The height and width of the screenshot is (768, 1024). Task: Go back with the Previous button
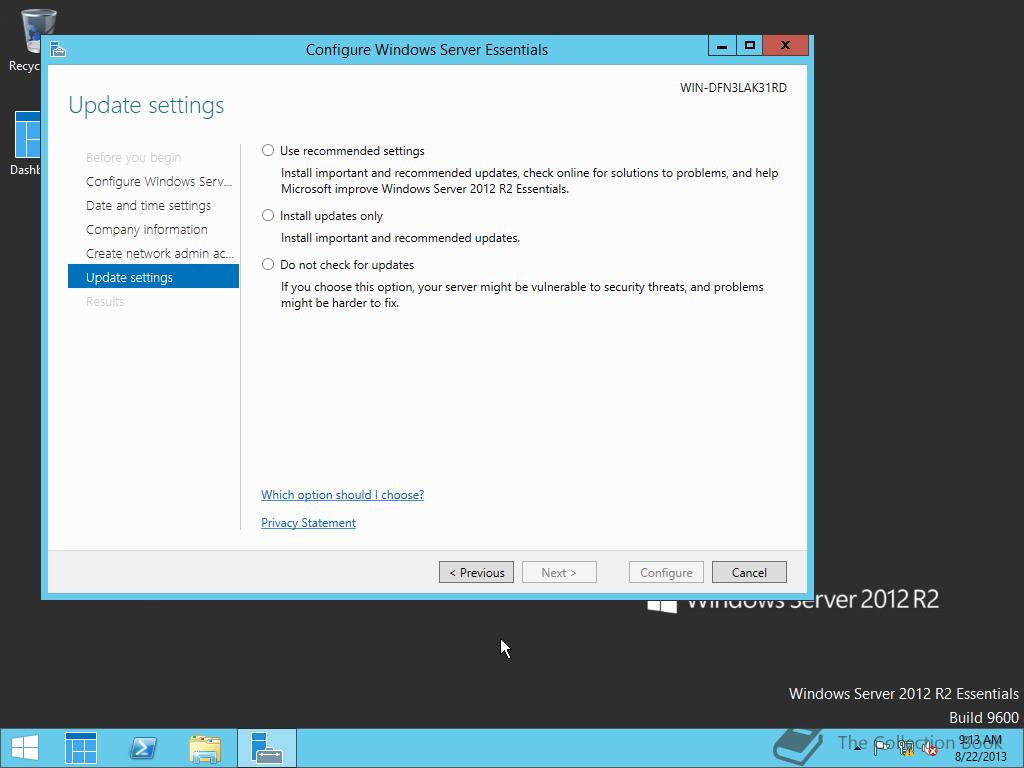tap(476, 572)
